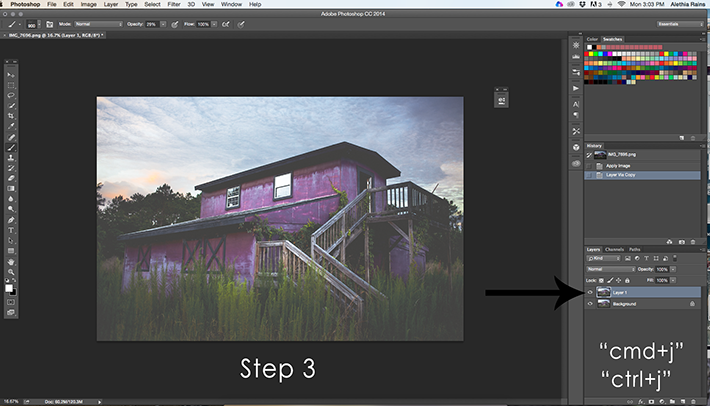Viewport: 710px width, 406px height.
Task: Pick the black swatch in Swatches top row
Action: pyautogui.click(x=594, y=47)
